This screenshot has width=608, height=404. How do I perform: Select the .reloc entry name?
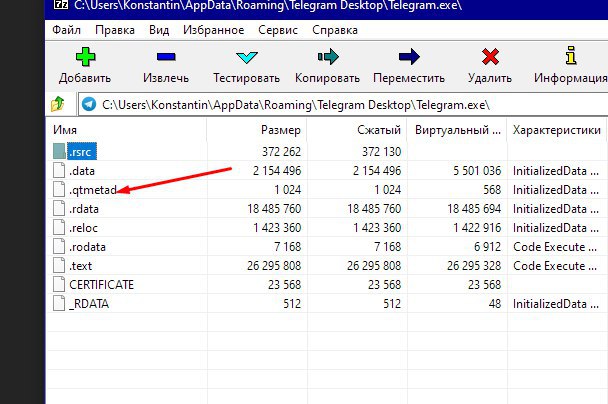pyautogui.click(x=83, y=228)
